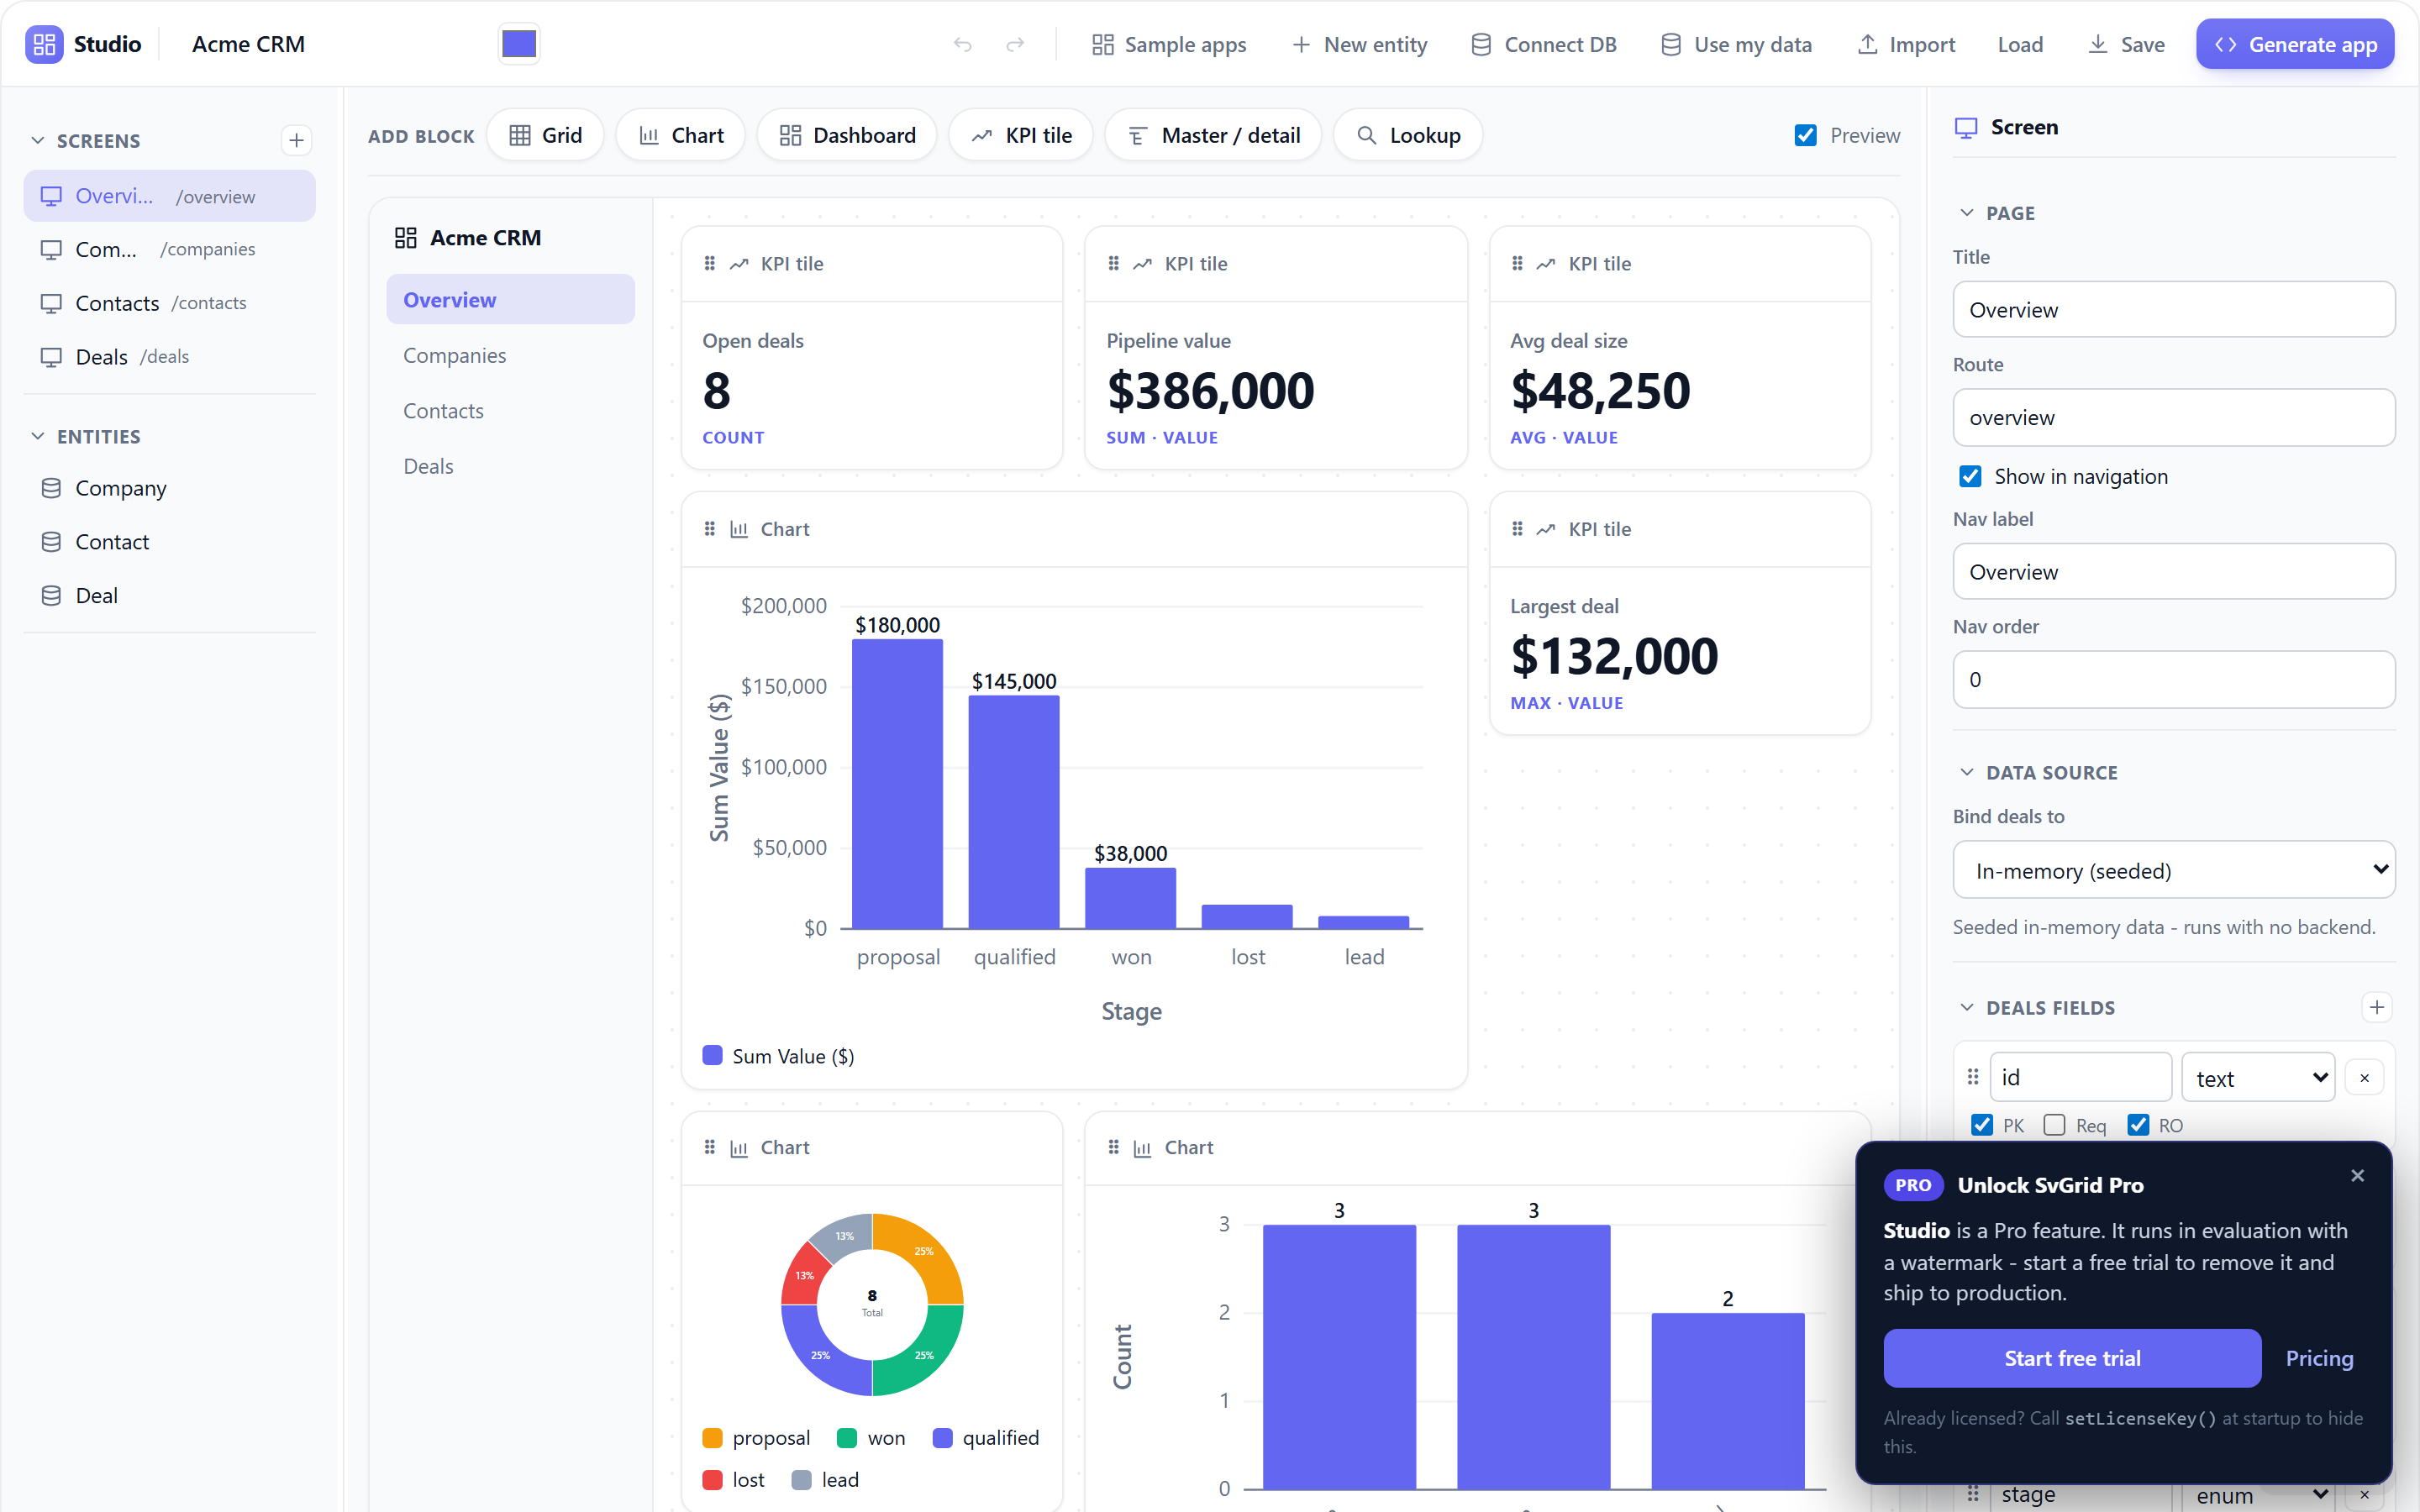
Task: Grab the id field row drag handle
Action: click(x=1973, y=1077)
